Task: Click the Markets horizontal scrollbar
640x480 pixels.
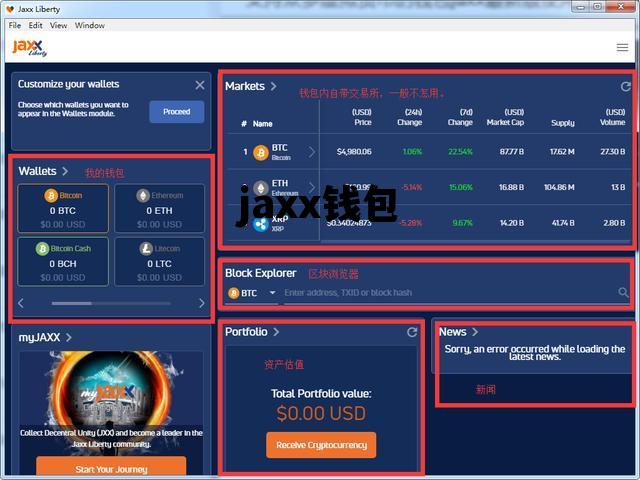Action: pos(476,242)
